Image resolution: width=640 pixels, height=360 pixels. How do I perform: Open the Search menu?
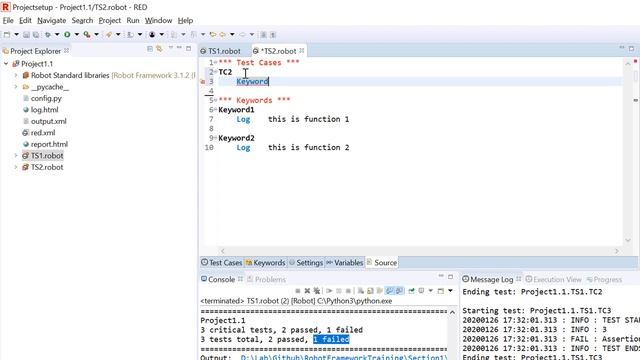coord(82,20)
